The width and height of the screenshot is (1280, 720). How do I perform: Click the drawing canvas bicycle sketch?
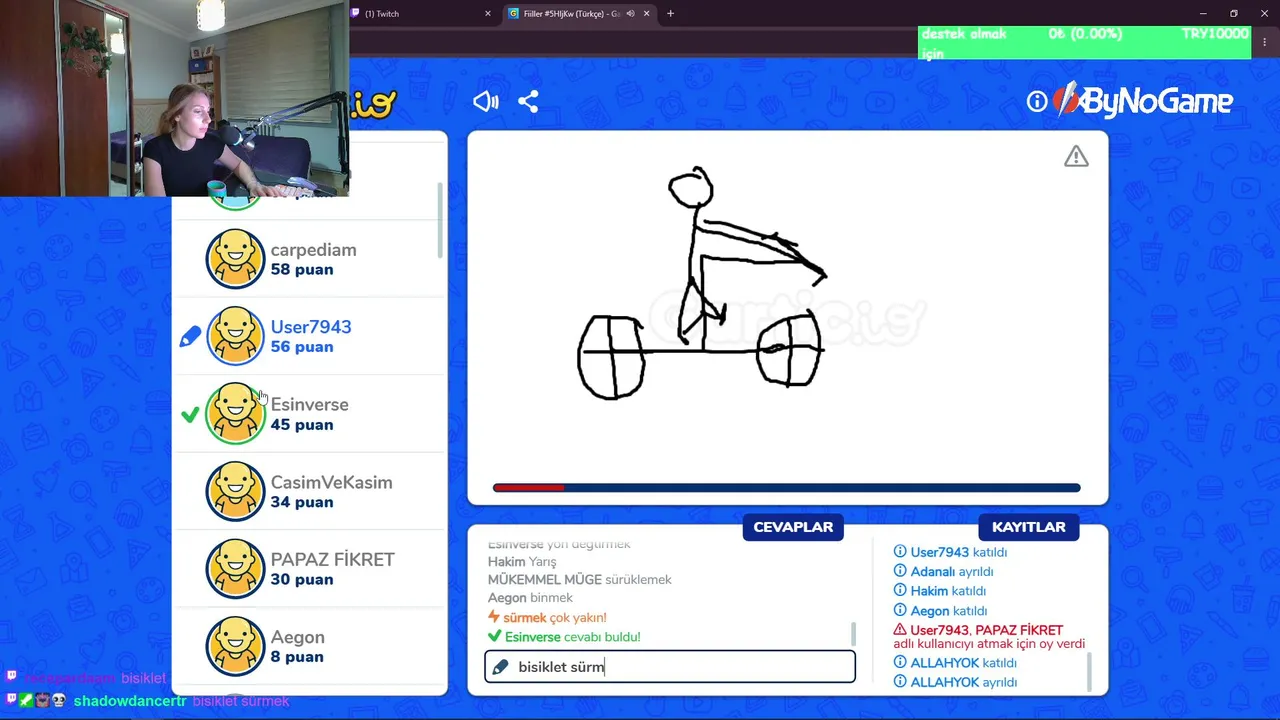702,284
